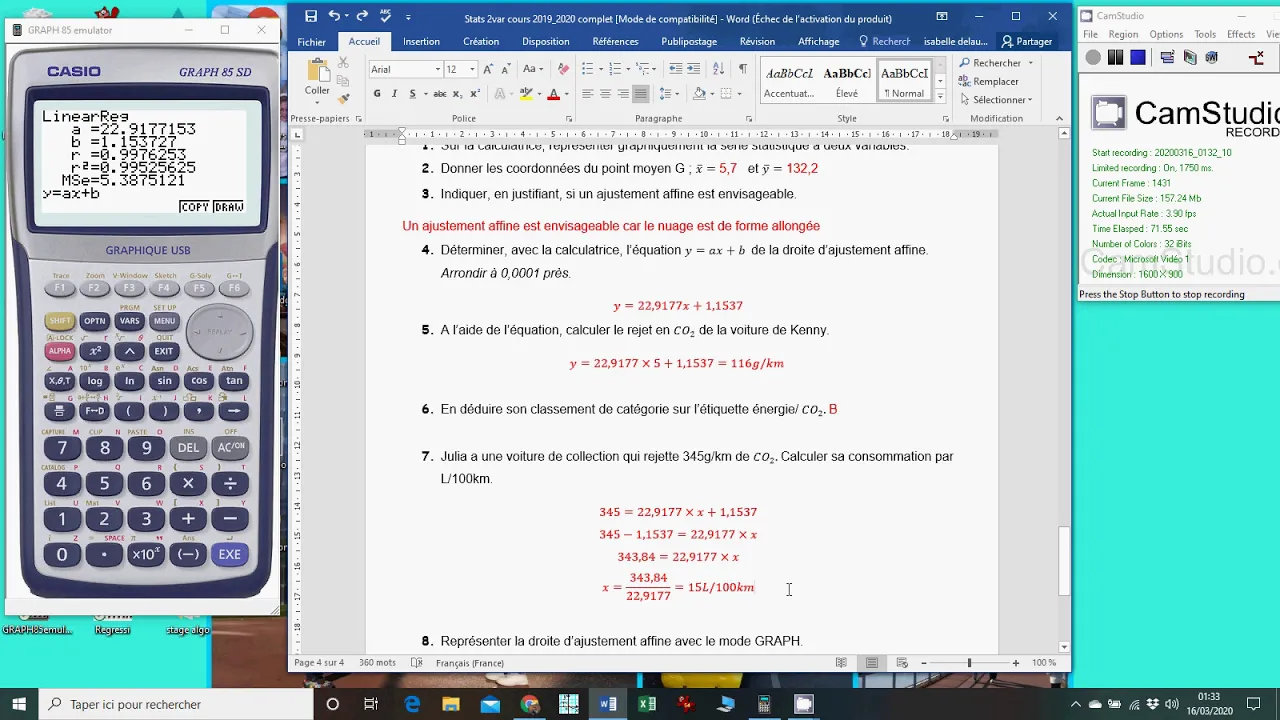Screen dimensions: 1280x720
Task: Toggle subscript formatting
Action: [457, 94]
